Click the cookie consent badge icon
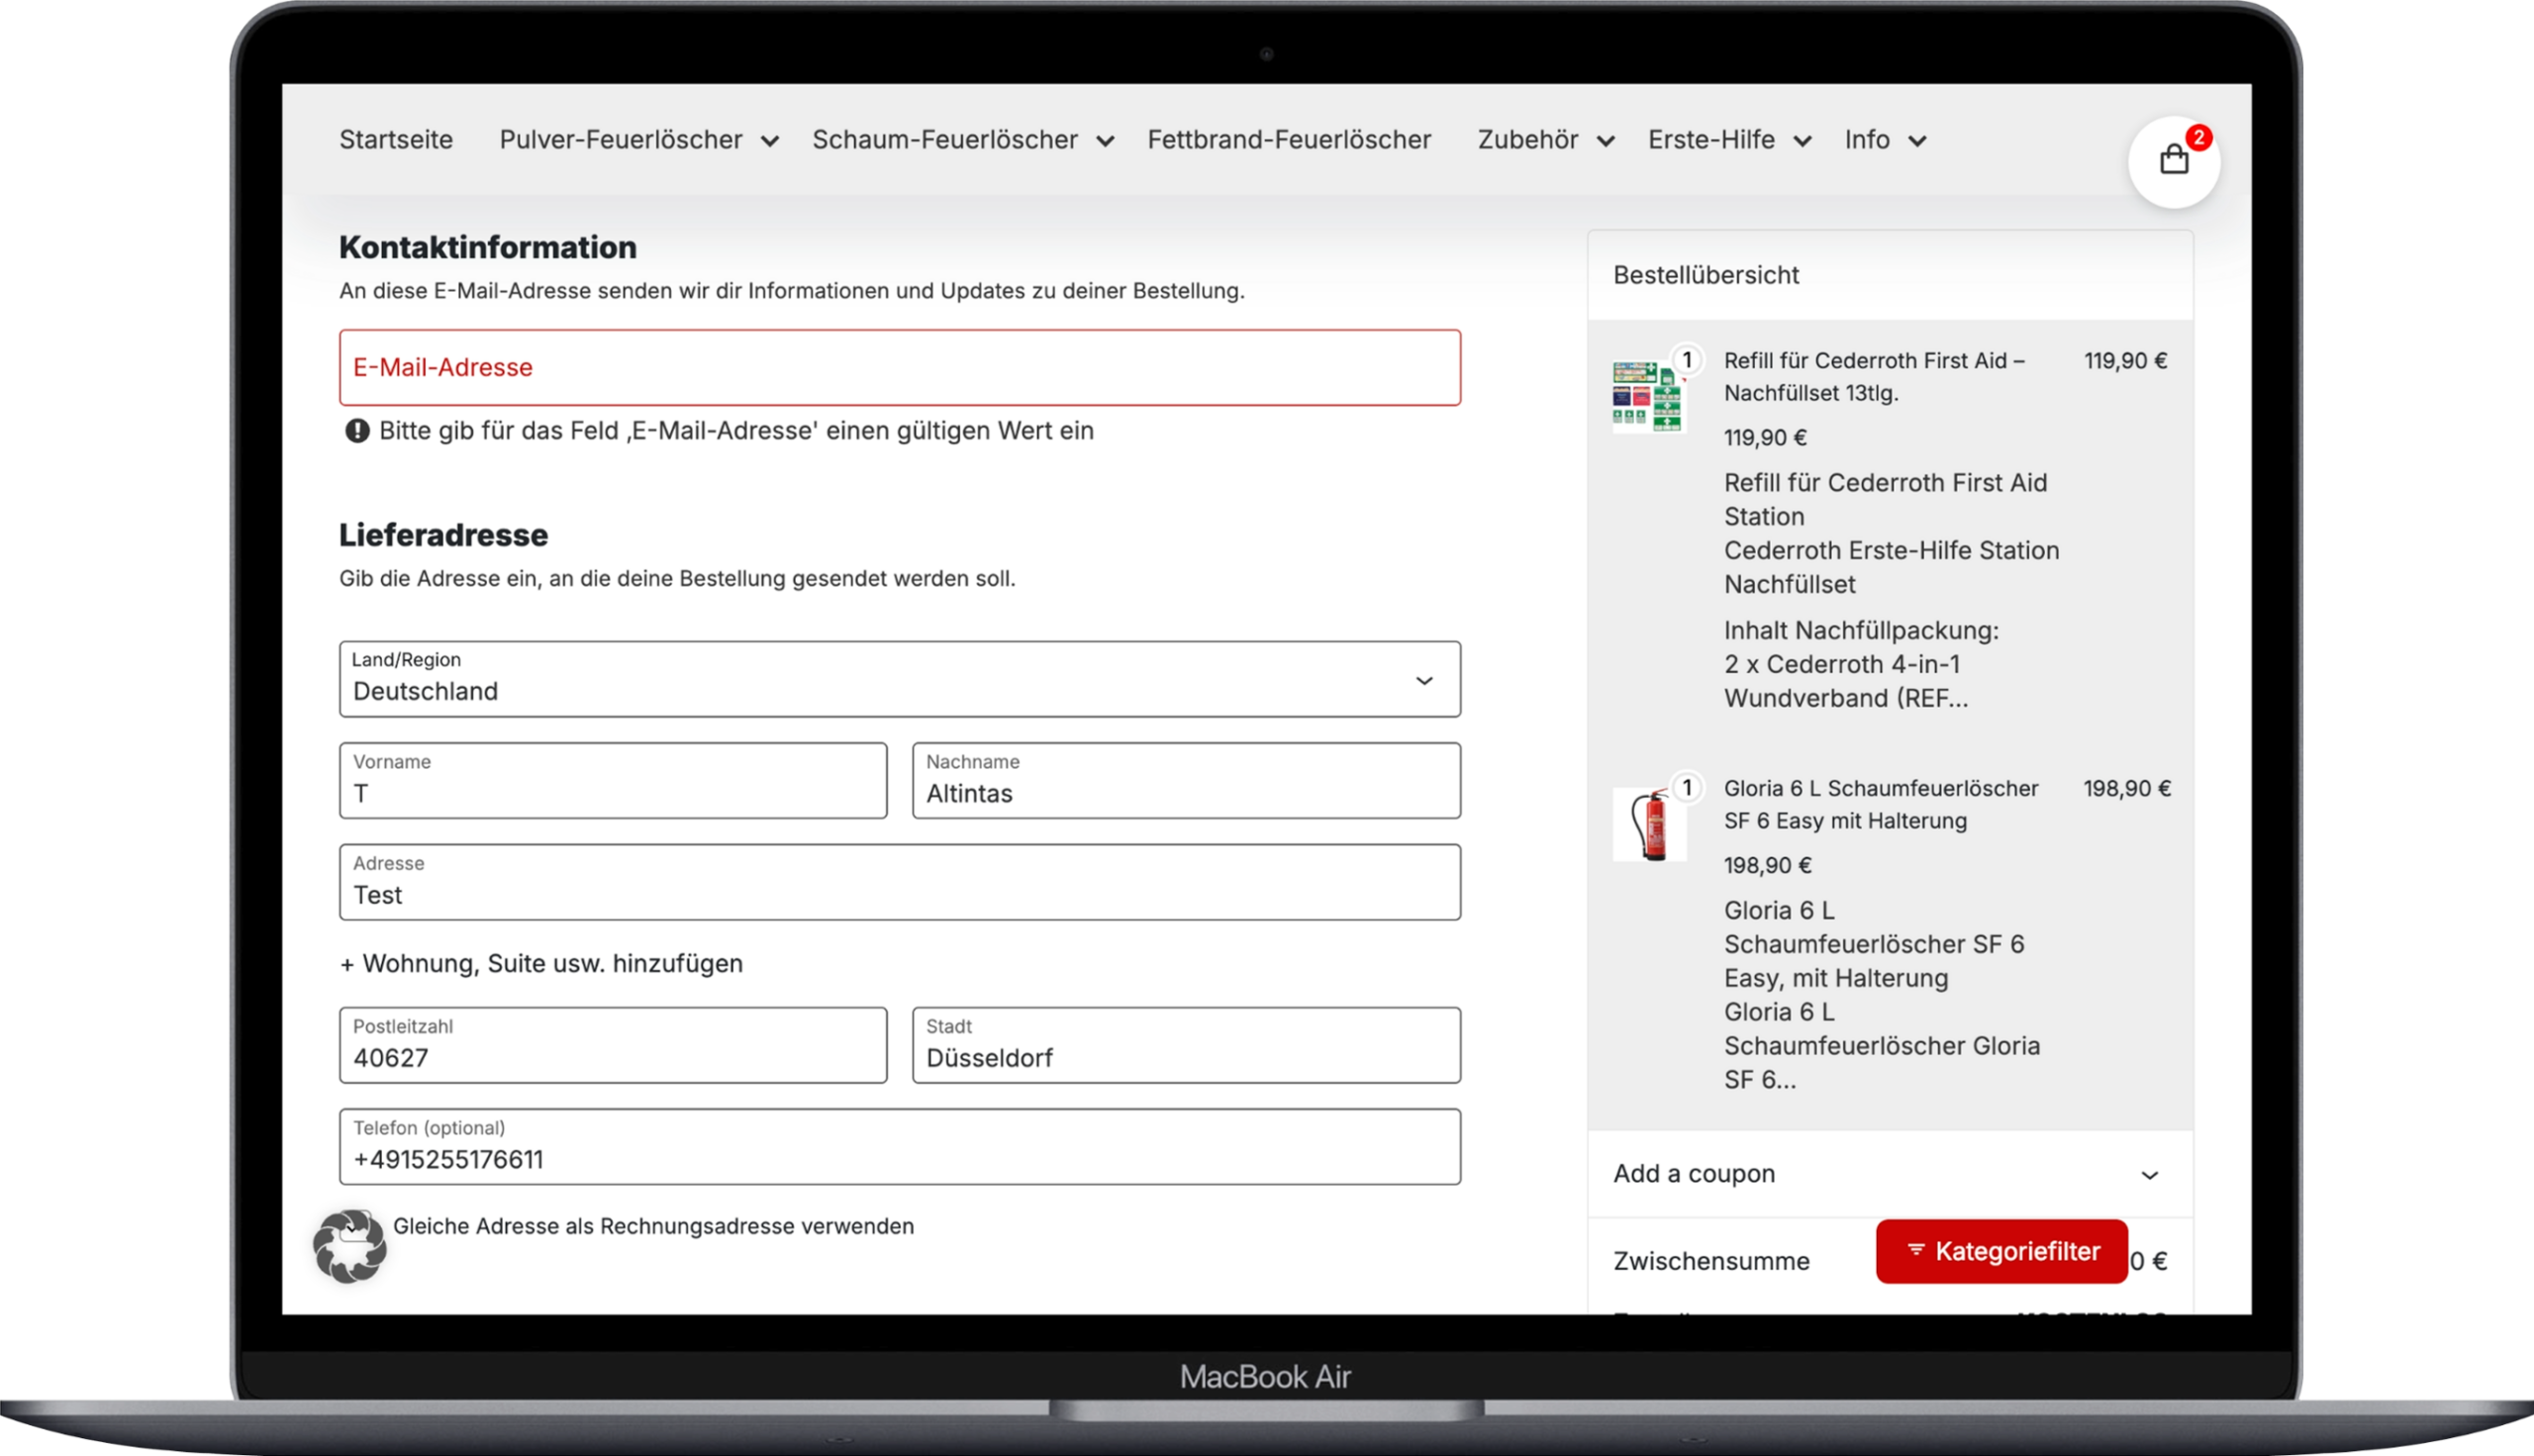Image resolution: width=2534 pixels, height=1456 pixels. [349, 1246]
